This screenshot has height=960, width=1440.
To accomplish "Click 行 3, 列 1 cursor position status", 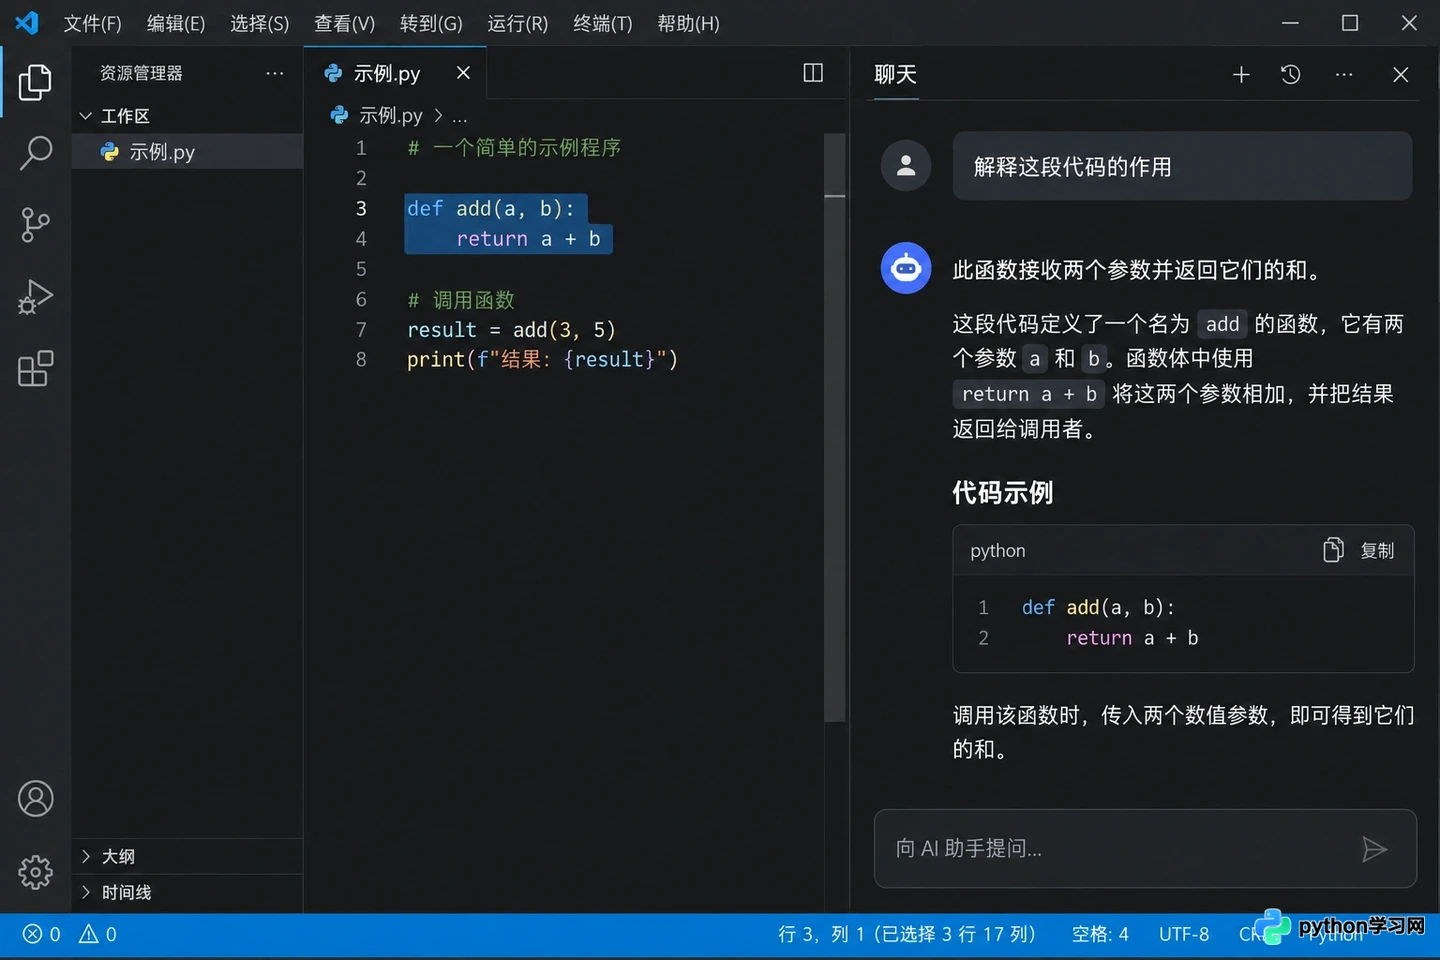I will (906, 934).
